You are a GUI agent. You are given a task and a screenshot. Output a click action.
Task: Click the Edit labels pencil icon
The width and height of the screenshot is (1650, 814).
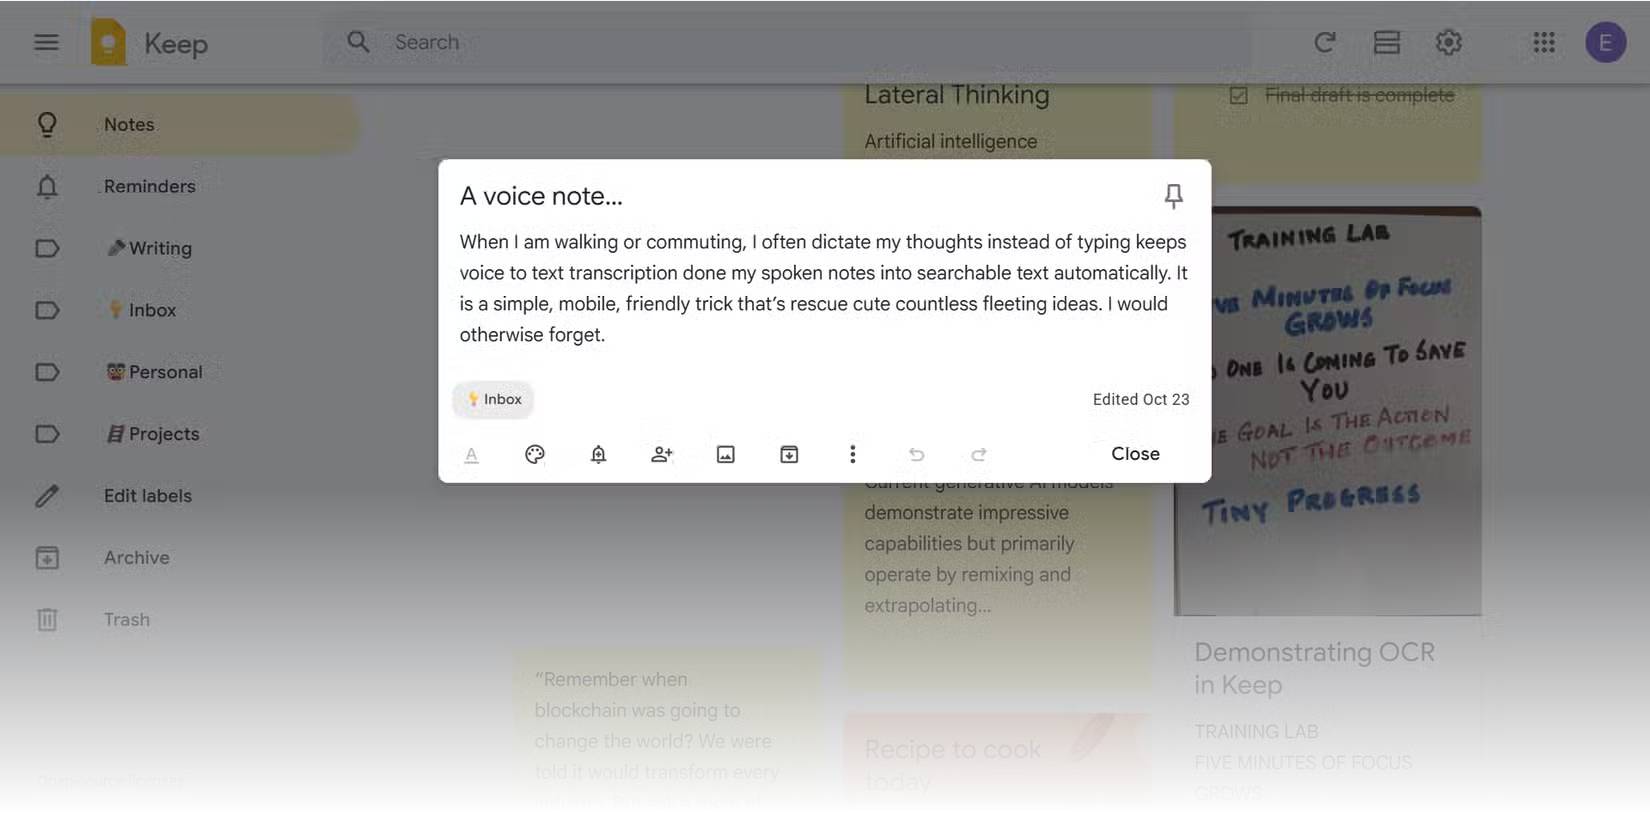(47, 496)
